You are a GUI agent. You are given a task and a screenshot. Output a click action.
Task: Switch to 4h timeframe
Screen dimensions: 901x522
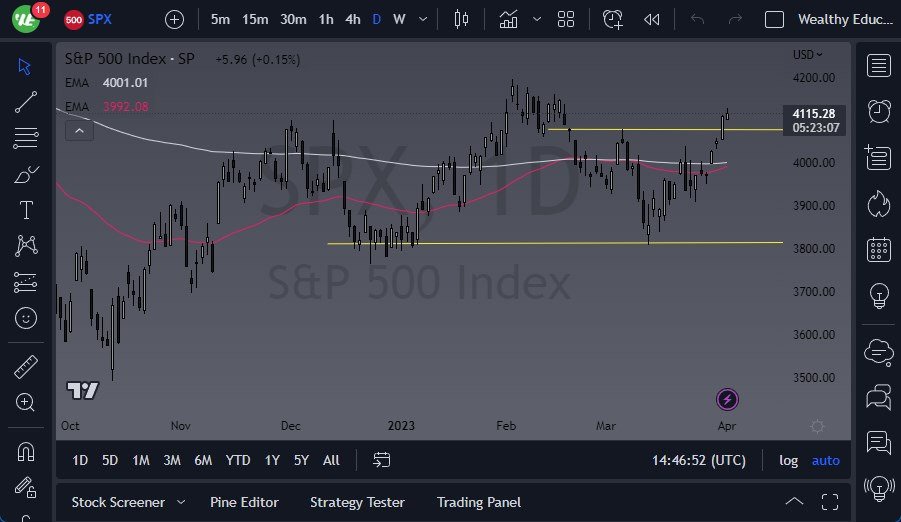[x=353, y=20]
